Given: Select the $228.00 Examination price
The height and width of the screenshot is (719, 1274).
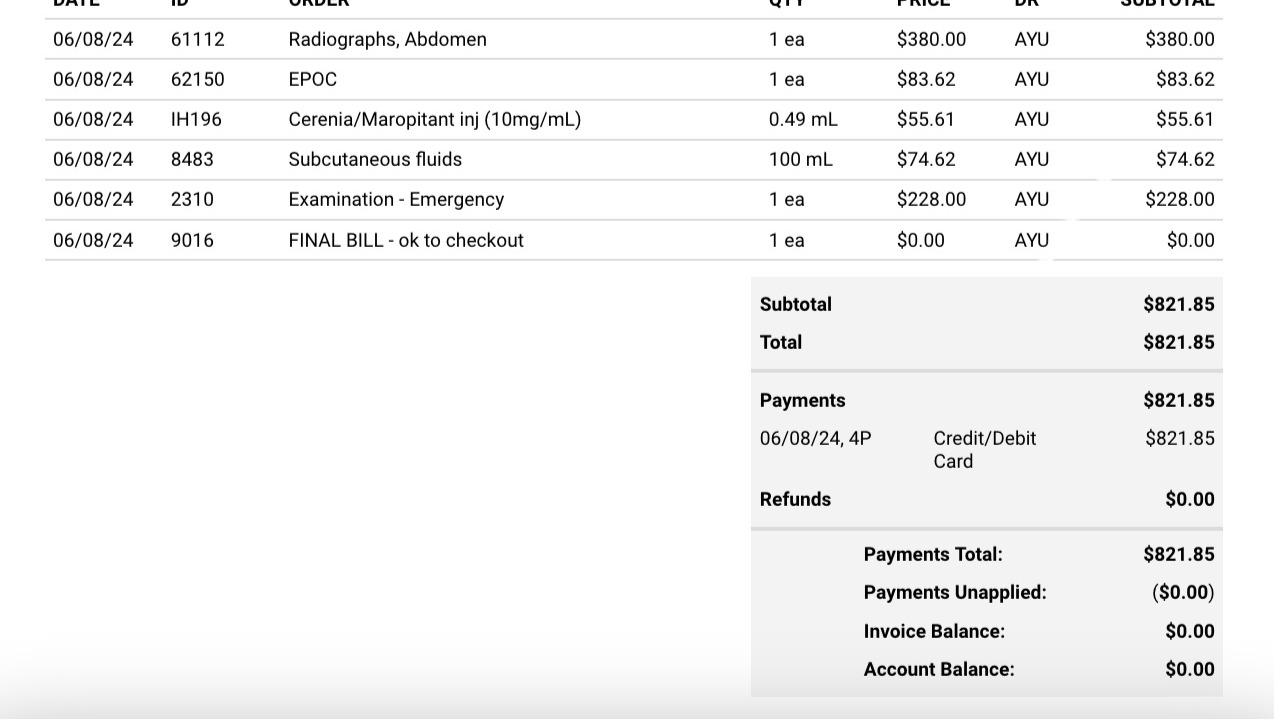Looking at the screenshot, I should [x=931, y=200].
